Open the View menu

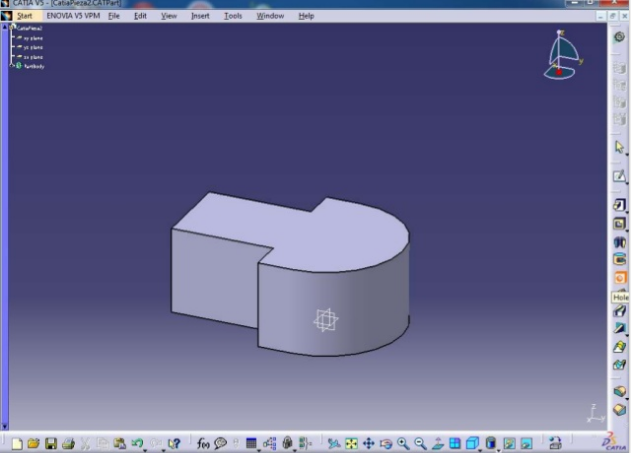[169, 16]
